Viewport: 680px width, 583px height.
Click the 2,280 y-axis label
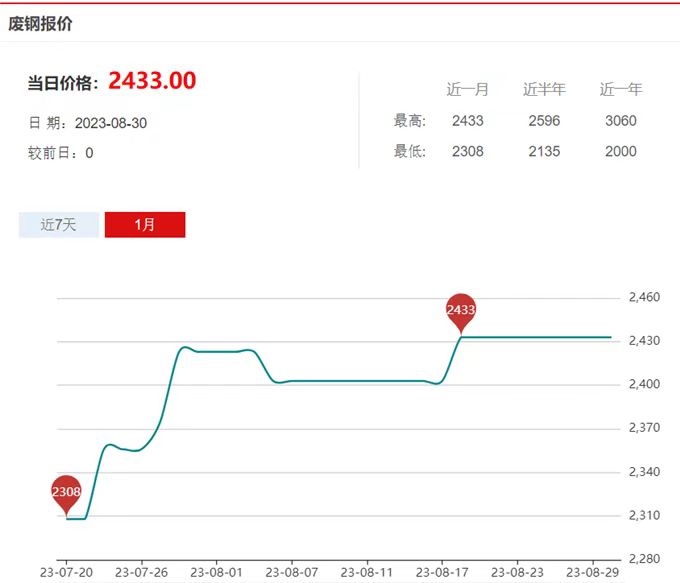coord(644,559)
